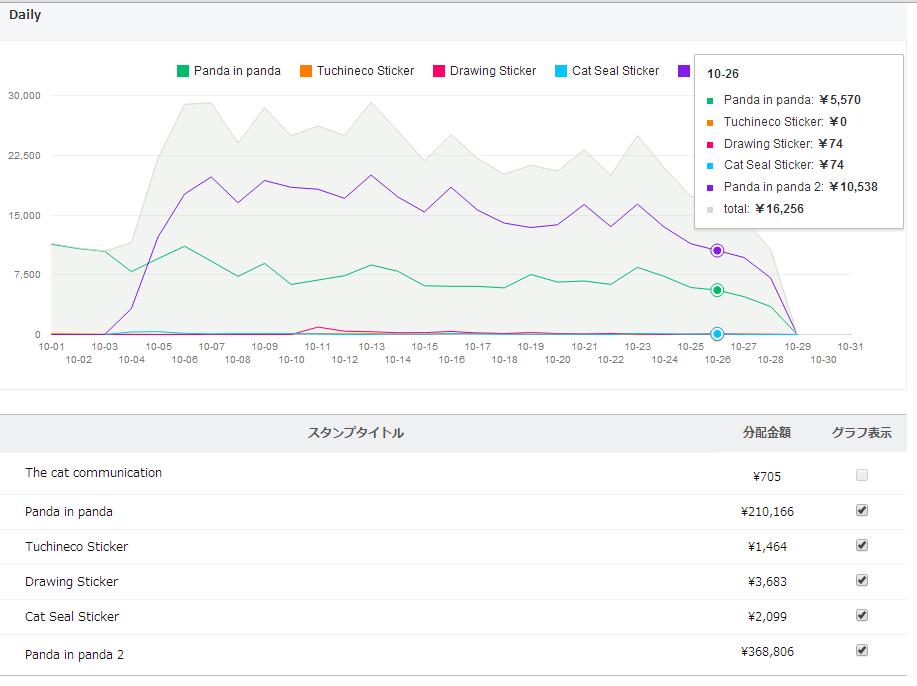Image resolution: width=917 pixels, height=686 pixels.
Task: Click the Panda in panda 2 table row title
Action: [x=75, y=654]
